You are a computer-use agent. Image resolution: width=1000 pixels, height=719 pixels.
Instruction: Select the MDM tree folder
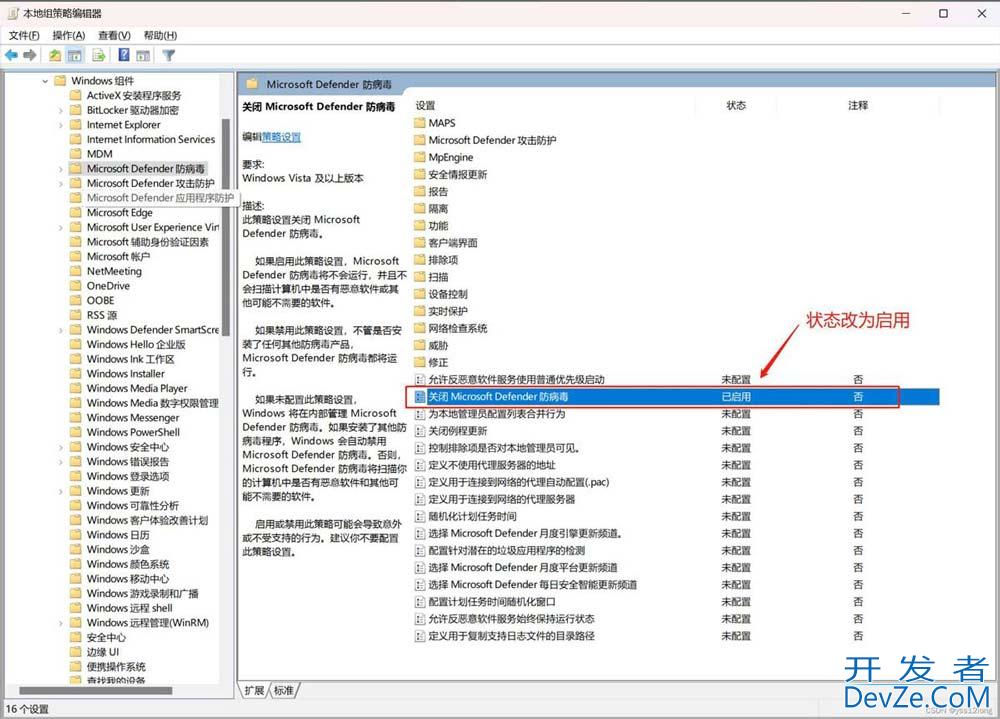click(99, 154)
